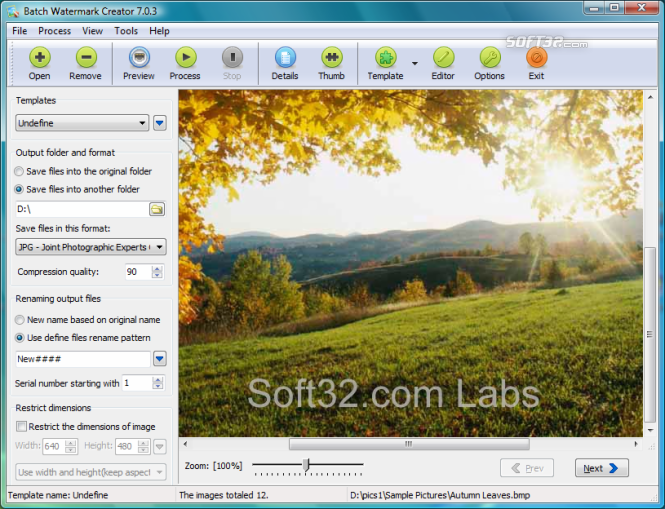Click the Prev image button
The height and width of the screenshot is (509, 665).
(x=527, y=468)
